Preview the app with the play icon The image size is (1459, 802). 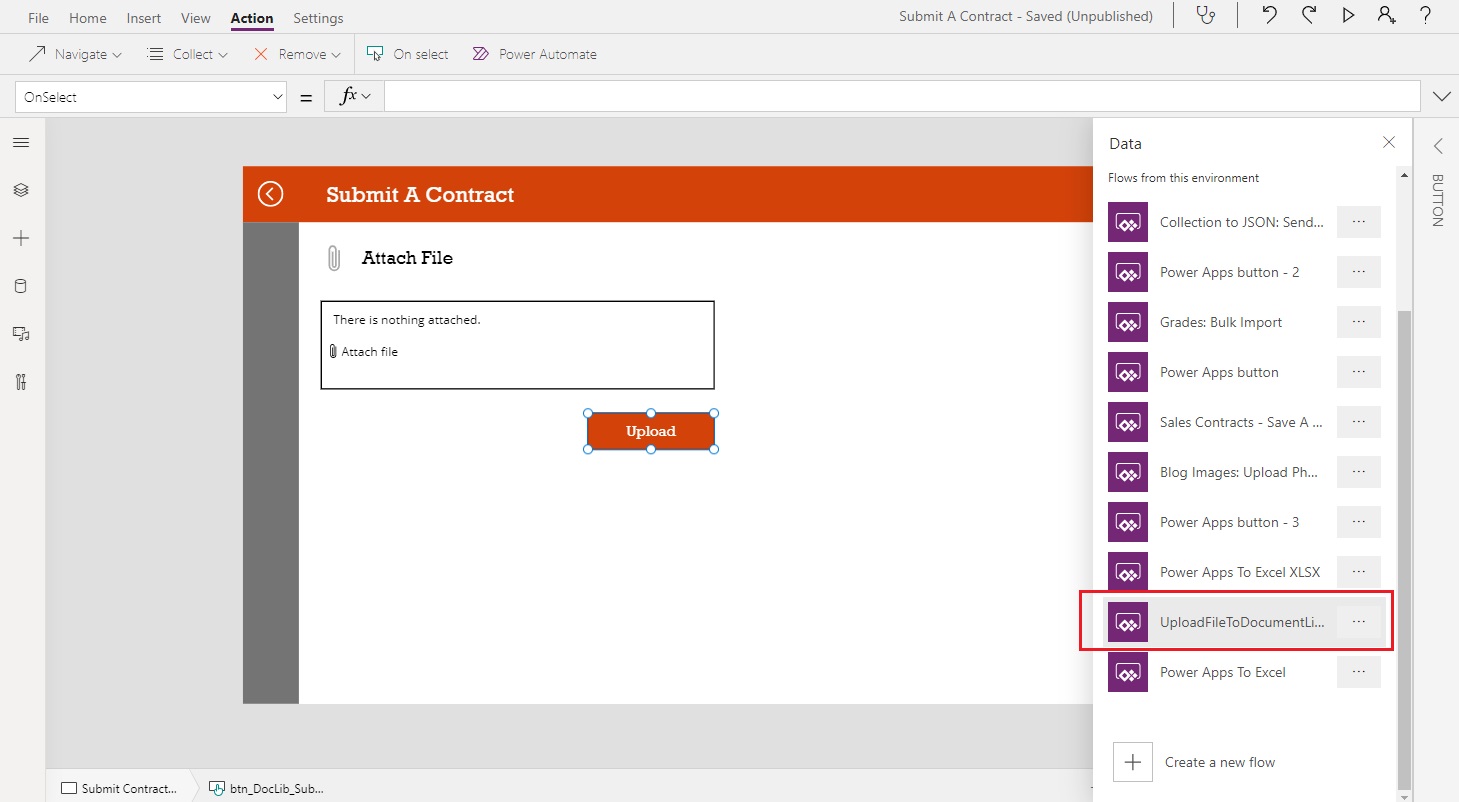[x=1348, y=15]
